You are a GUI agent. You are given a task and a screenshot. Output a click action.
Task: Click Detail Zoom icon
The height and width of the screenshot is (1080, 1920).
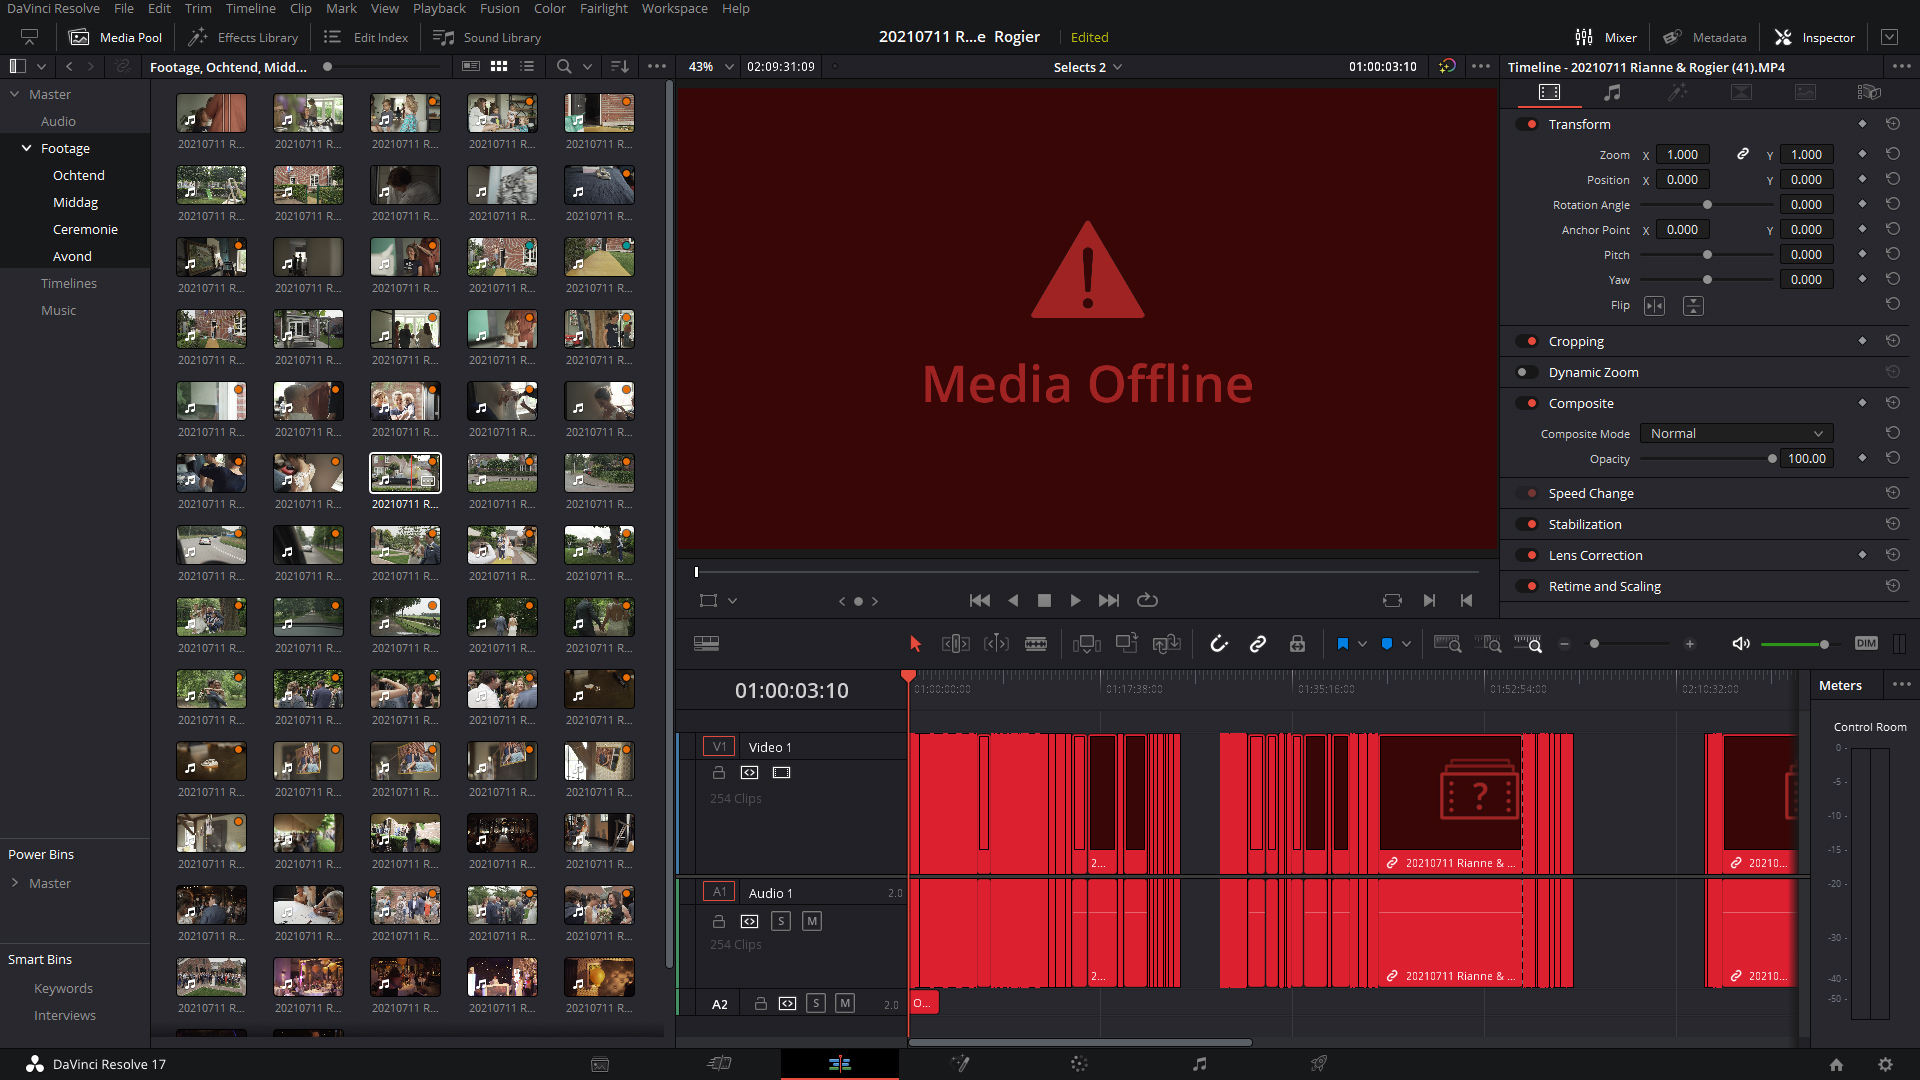point(1488,644)
